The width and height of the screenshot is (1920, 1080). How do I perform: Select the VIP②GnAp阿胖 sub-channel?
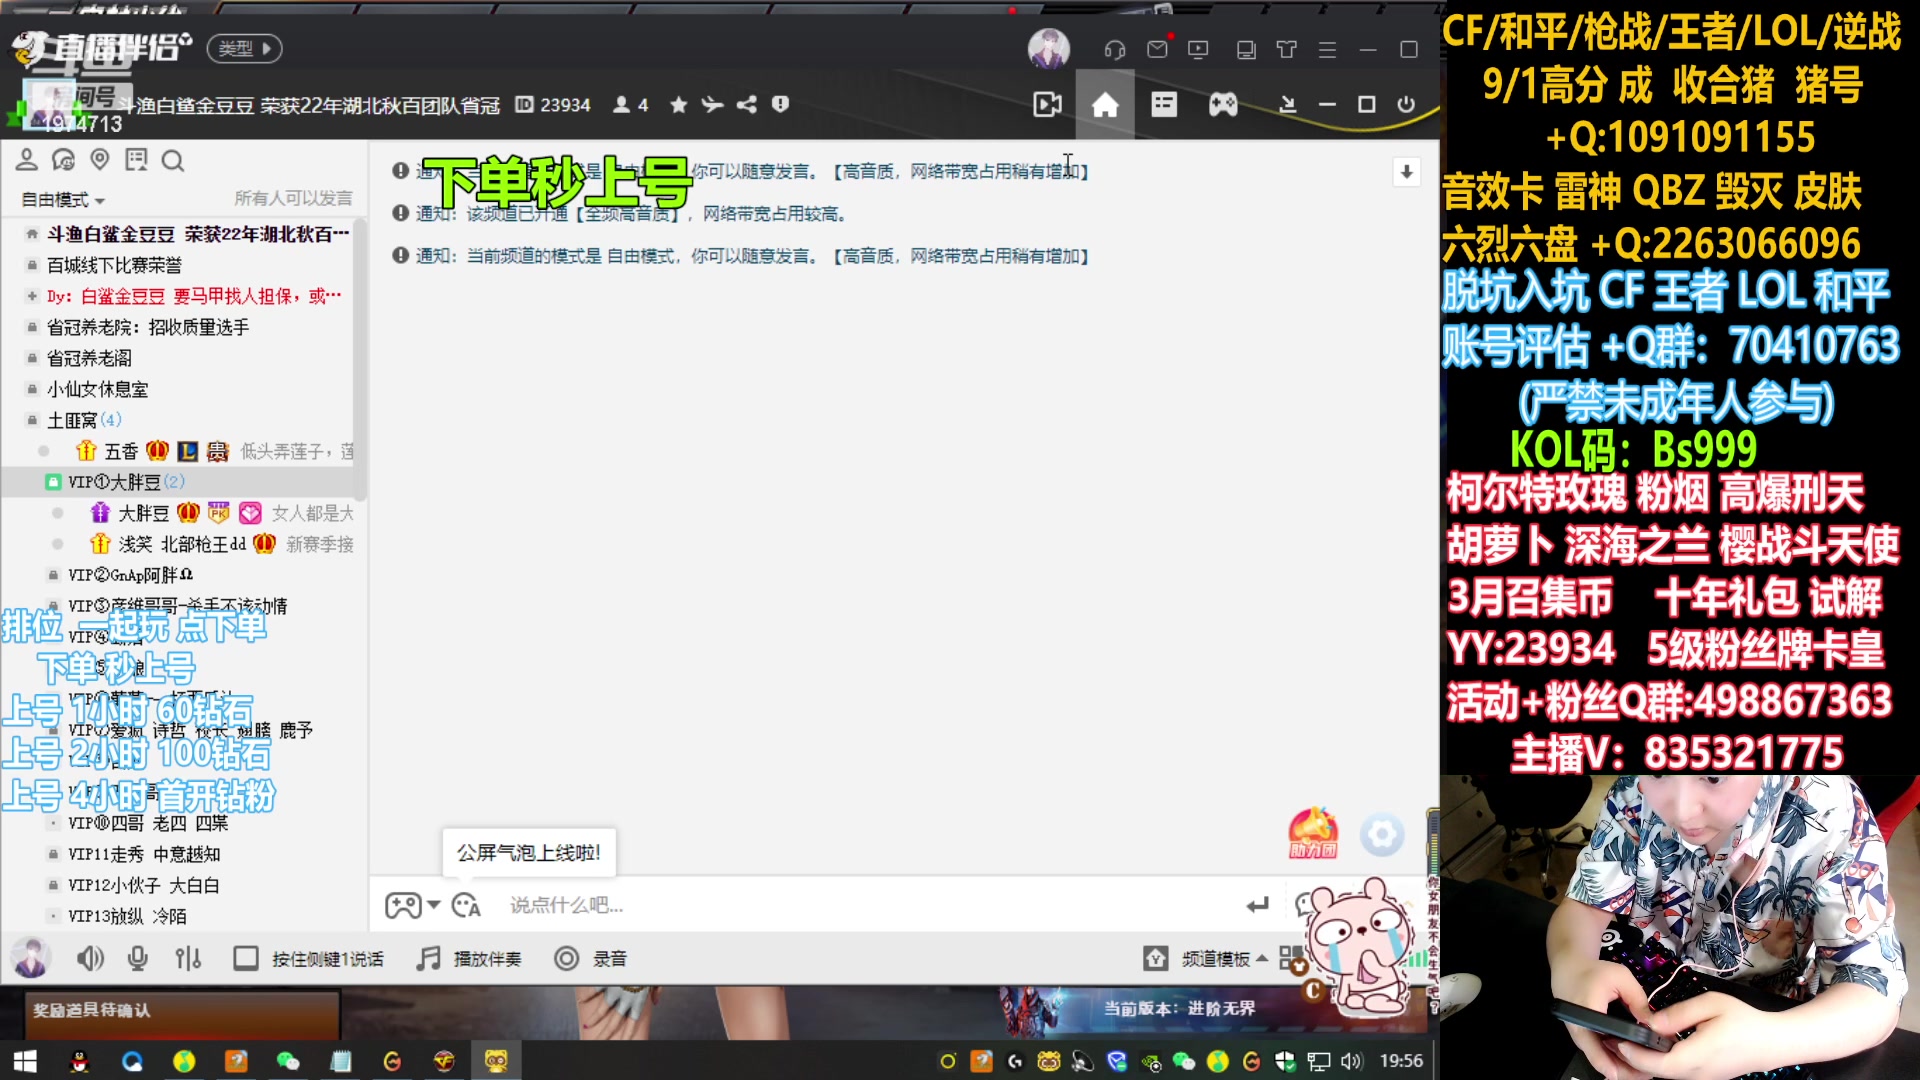(130, 575)
